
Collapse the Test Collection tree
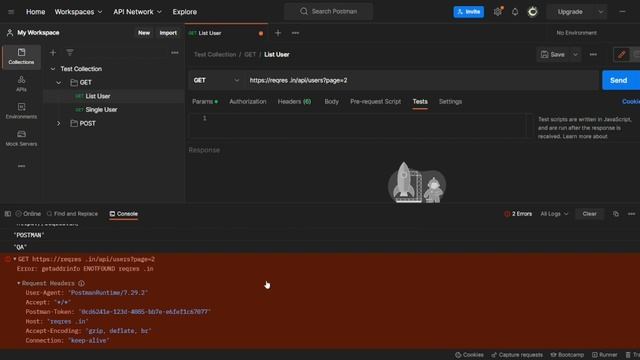(x=53, y=69)
